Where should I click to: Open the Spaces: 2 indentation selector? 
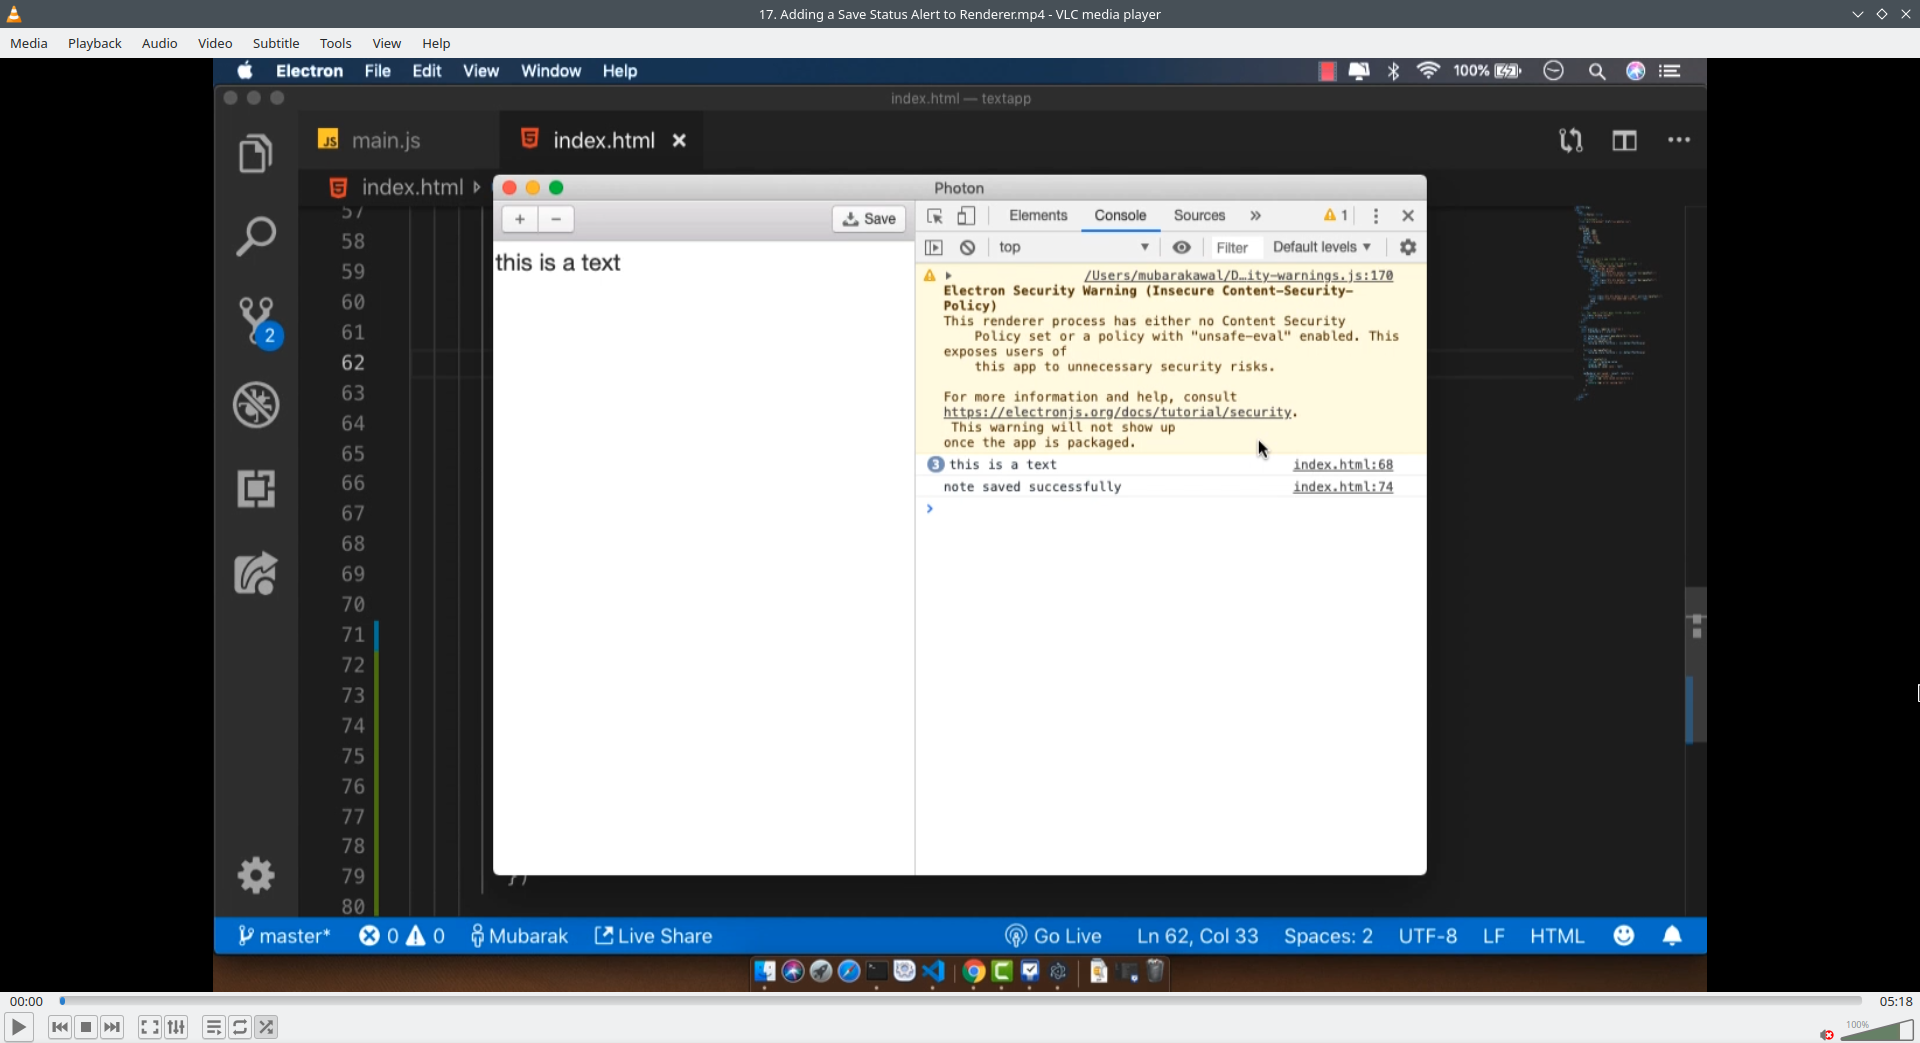(1328, 936)
